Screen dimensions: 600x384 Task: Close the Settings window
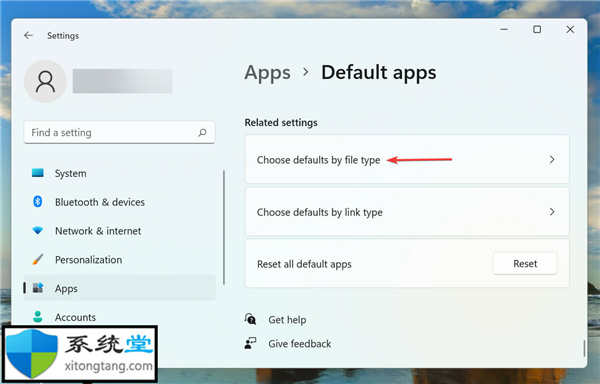(570, 29)
